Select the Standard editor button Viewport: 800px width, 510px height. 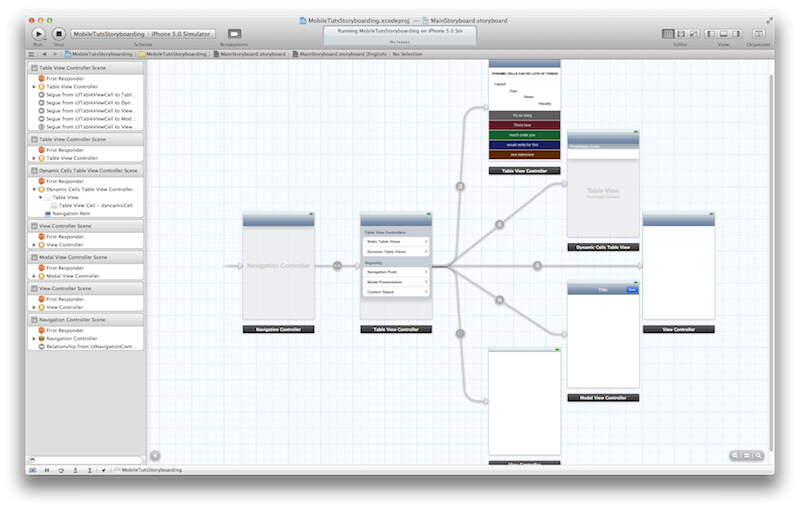coord(668,34)
